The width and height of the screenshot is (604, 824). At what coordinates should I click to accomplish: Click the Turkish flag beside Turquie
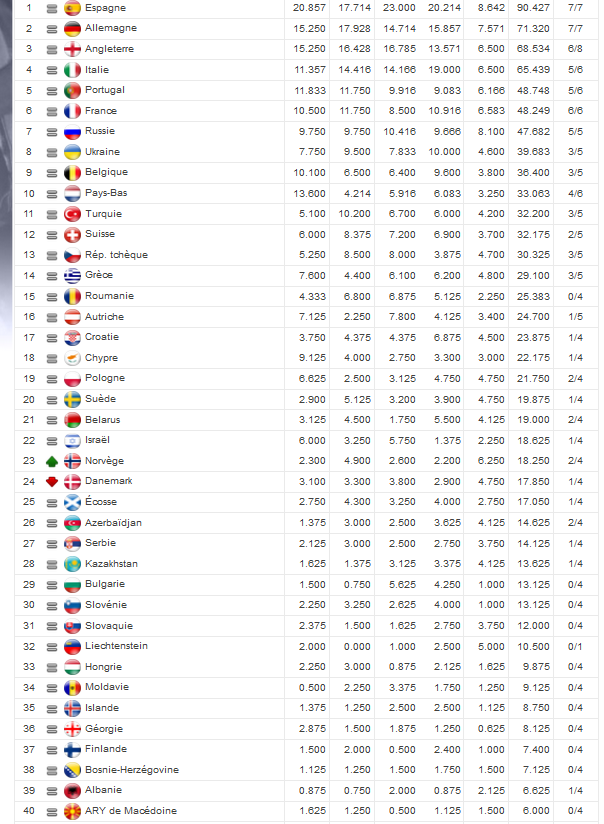72,214
